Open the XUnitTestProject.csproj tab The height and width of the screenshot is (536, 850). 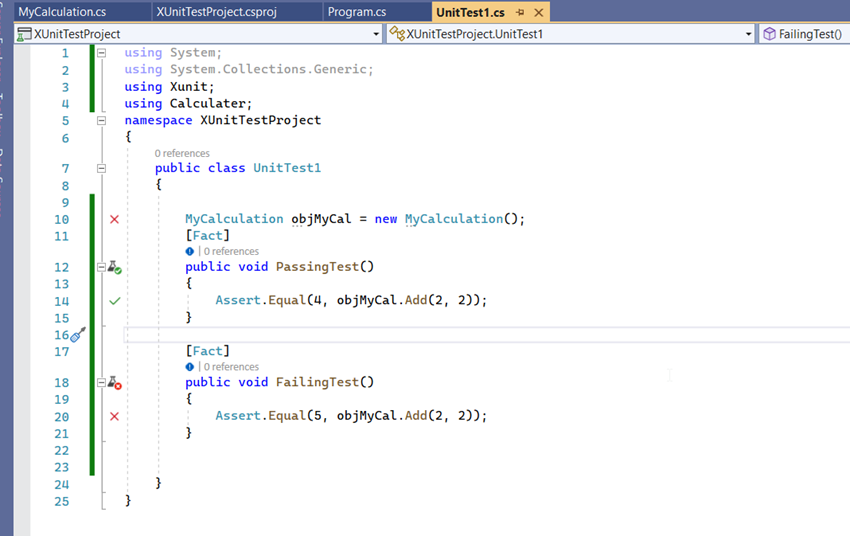tap(216, 12)
